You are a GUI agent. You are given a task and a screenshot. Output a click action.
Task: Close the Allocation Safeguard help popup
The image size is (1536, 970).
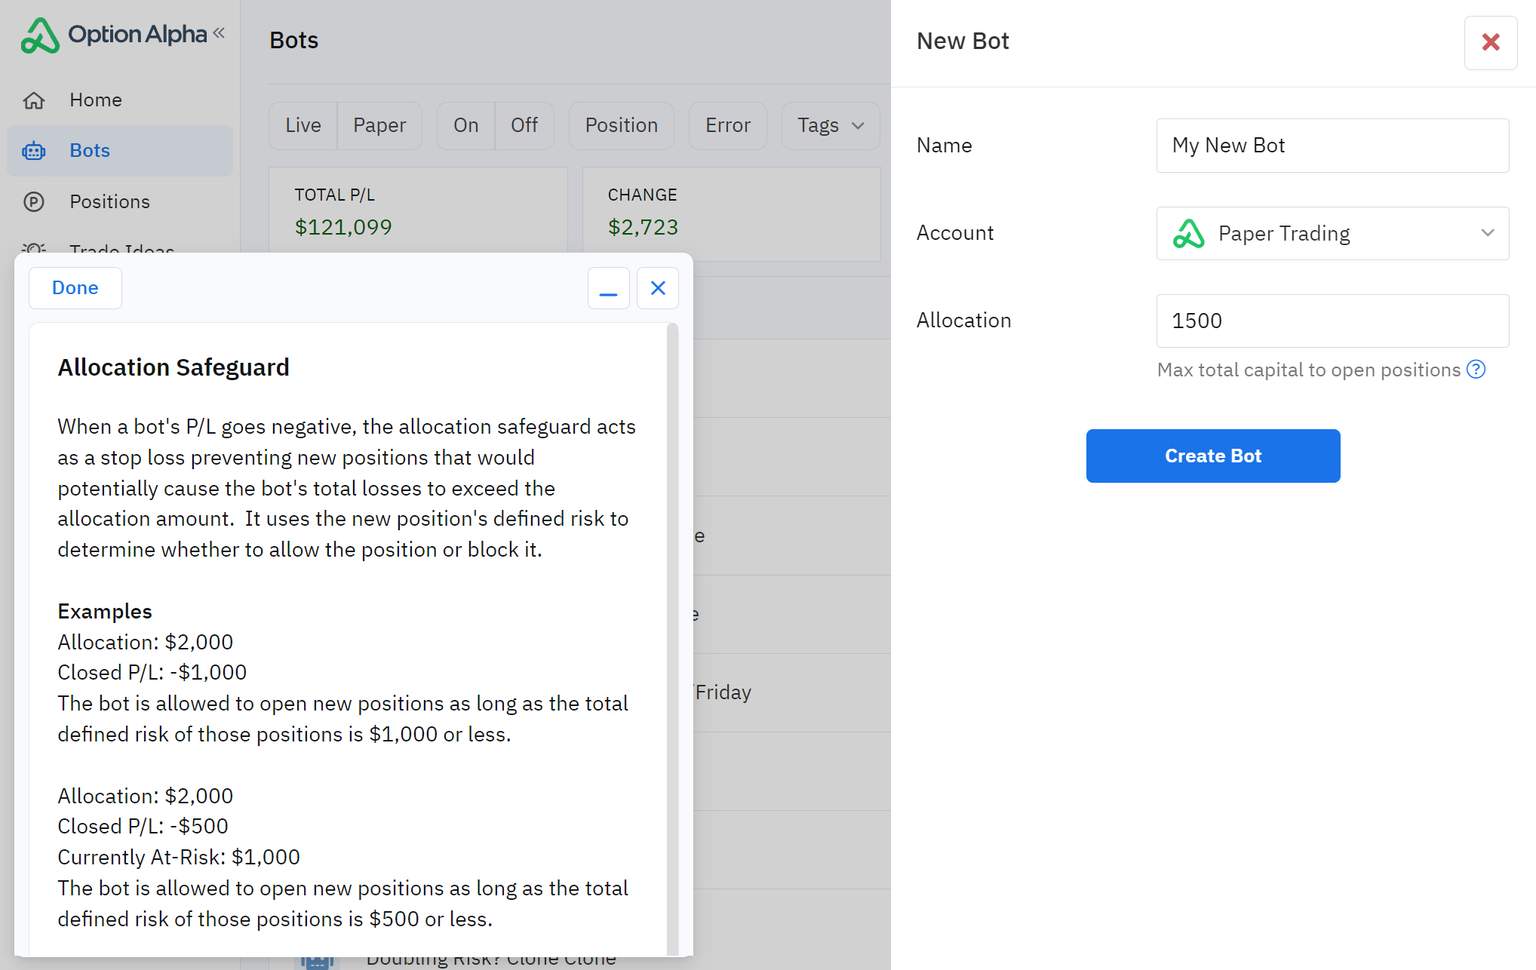coord(658,289)
